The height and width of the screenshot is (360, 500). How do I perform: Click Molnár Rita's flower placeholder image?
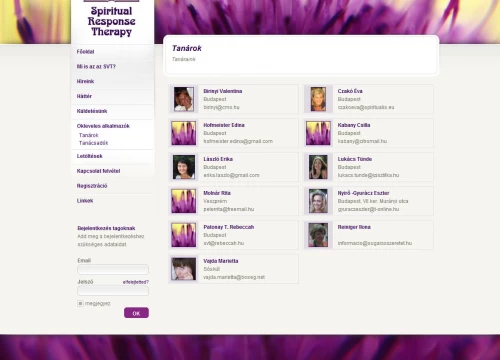tap(184, 201)
